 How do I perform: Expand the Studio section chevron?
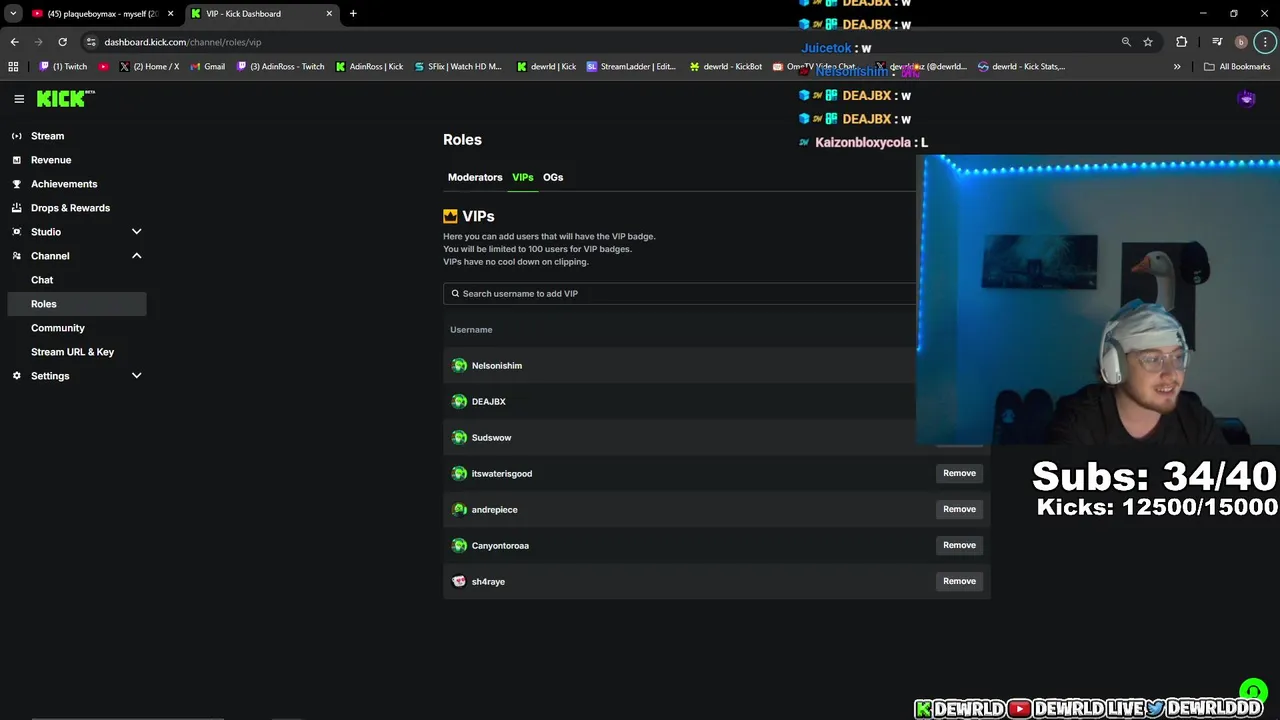[137, 232]
